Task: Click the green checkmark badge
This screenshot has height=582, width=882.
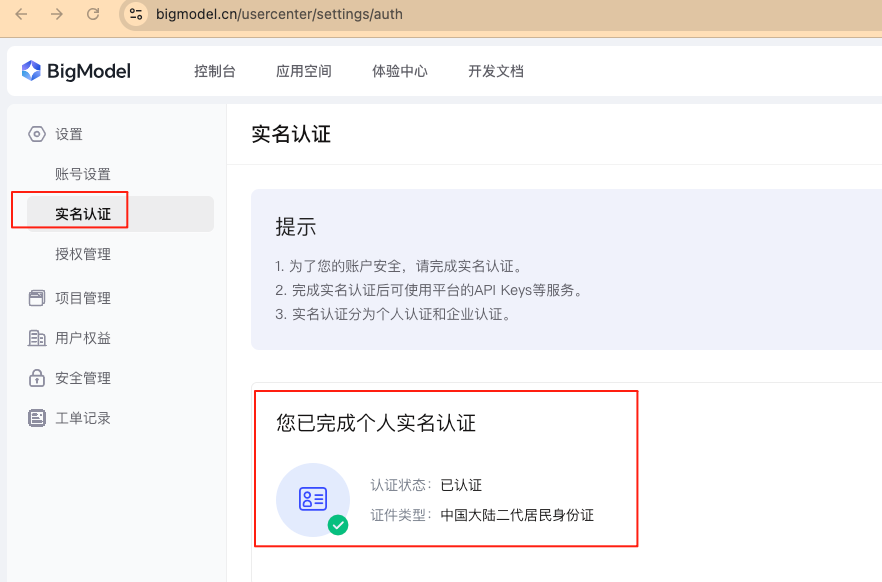Action: [338, 525]
